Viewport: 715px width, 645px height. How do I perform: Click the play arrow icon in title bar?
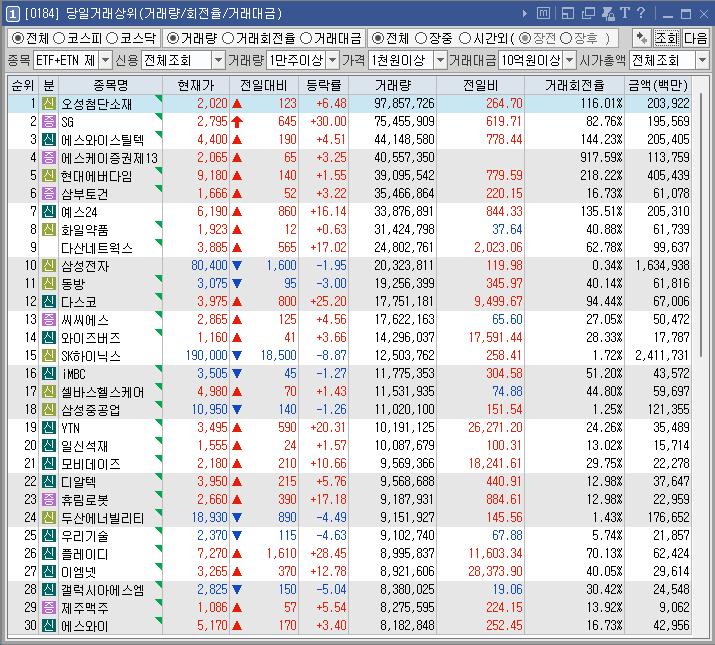pos(525,14)
